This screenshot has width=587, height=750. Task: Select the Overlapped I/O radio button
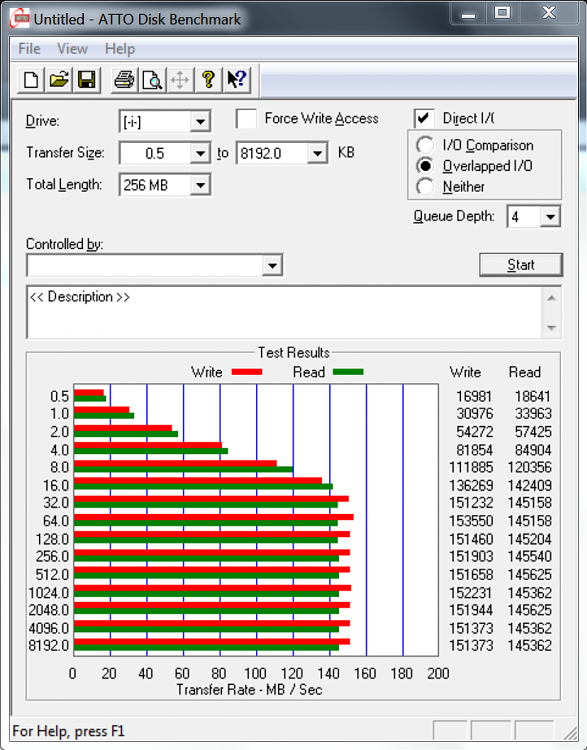click(425, 166)
